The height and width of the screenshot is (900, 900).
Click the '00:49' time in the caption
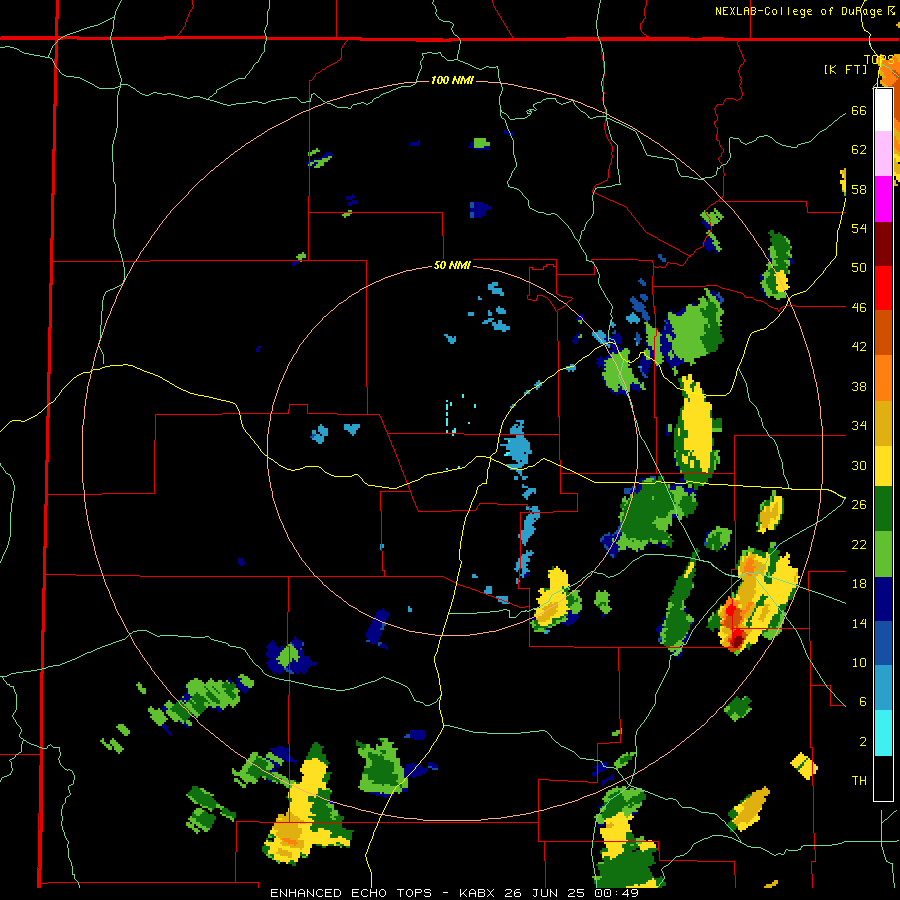coord(616,893)
